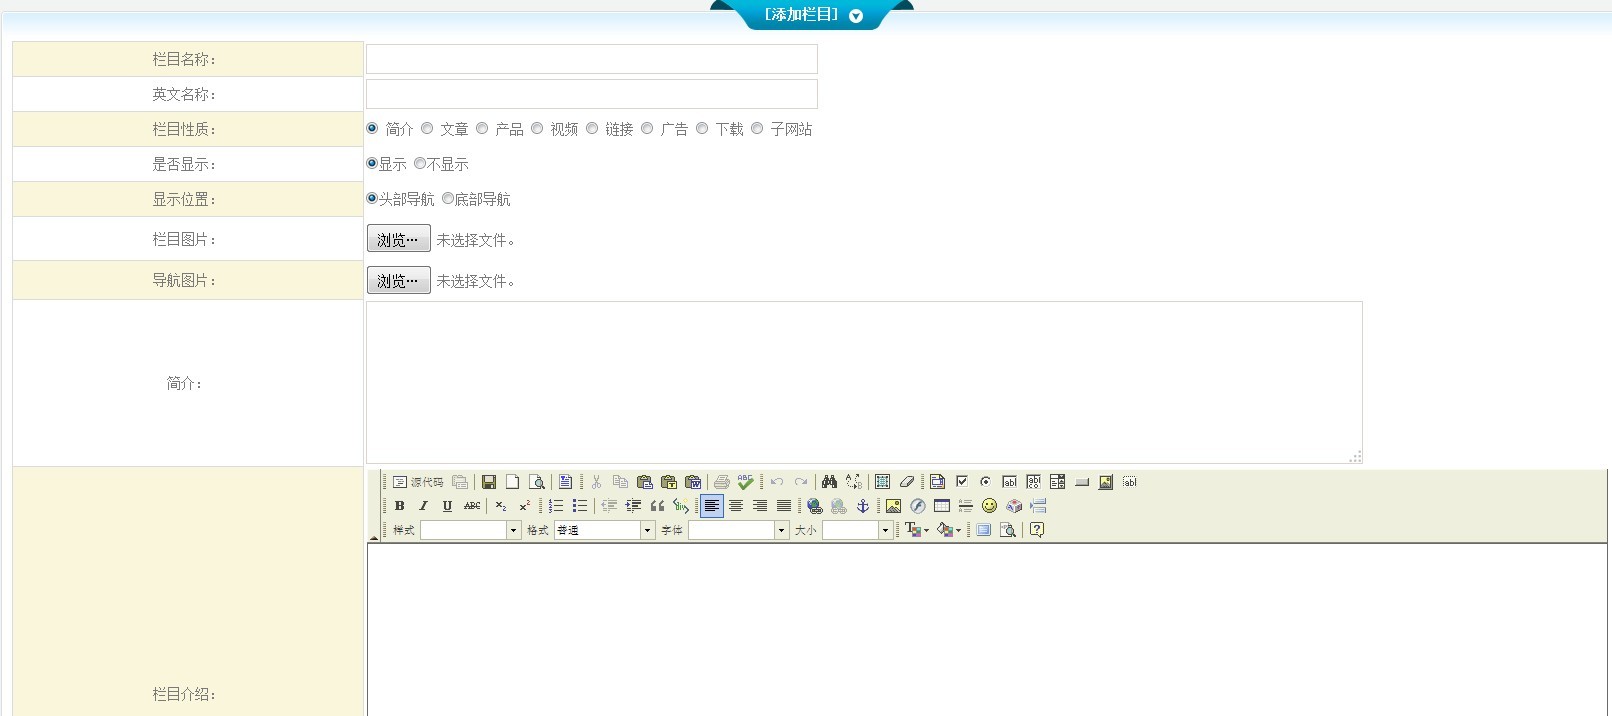Viewport: 1612px width, 716px height.
Task: Click the insert anchor icon
Action: coord(863,506)
